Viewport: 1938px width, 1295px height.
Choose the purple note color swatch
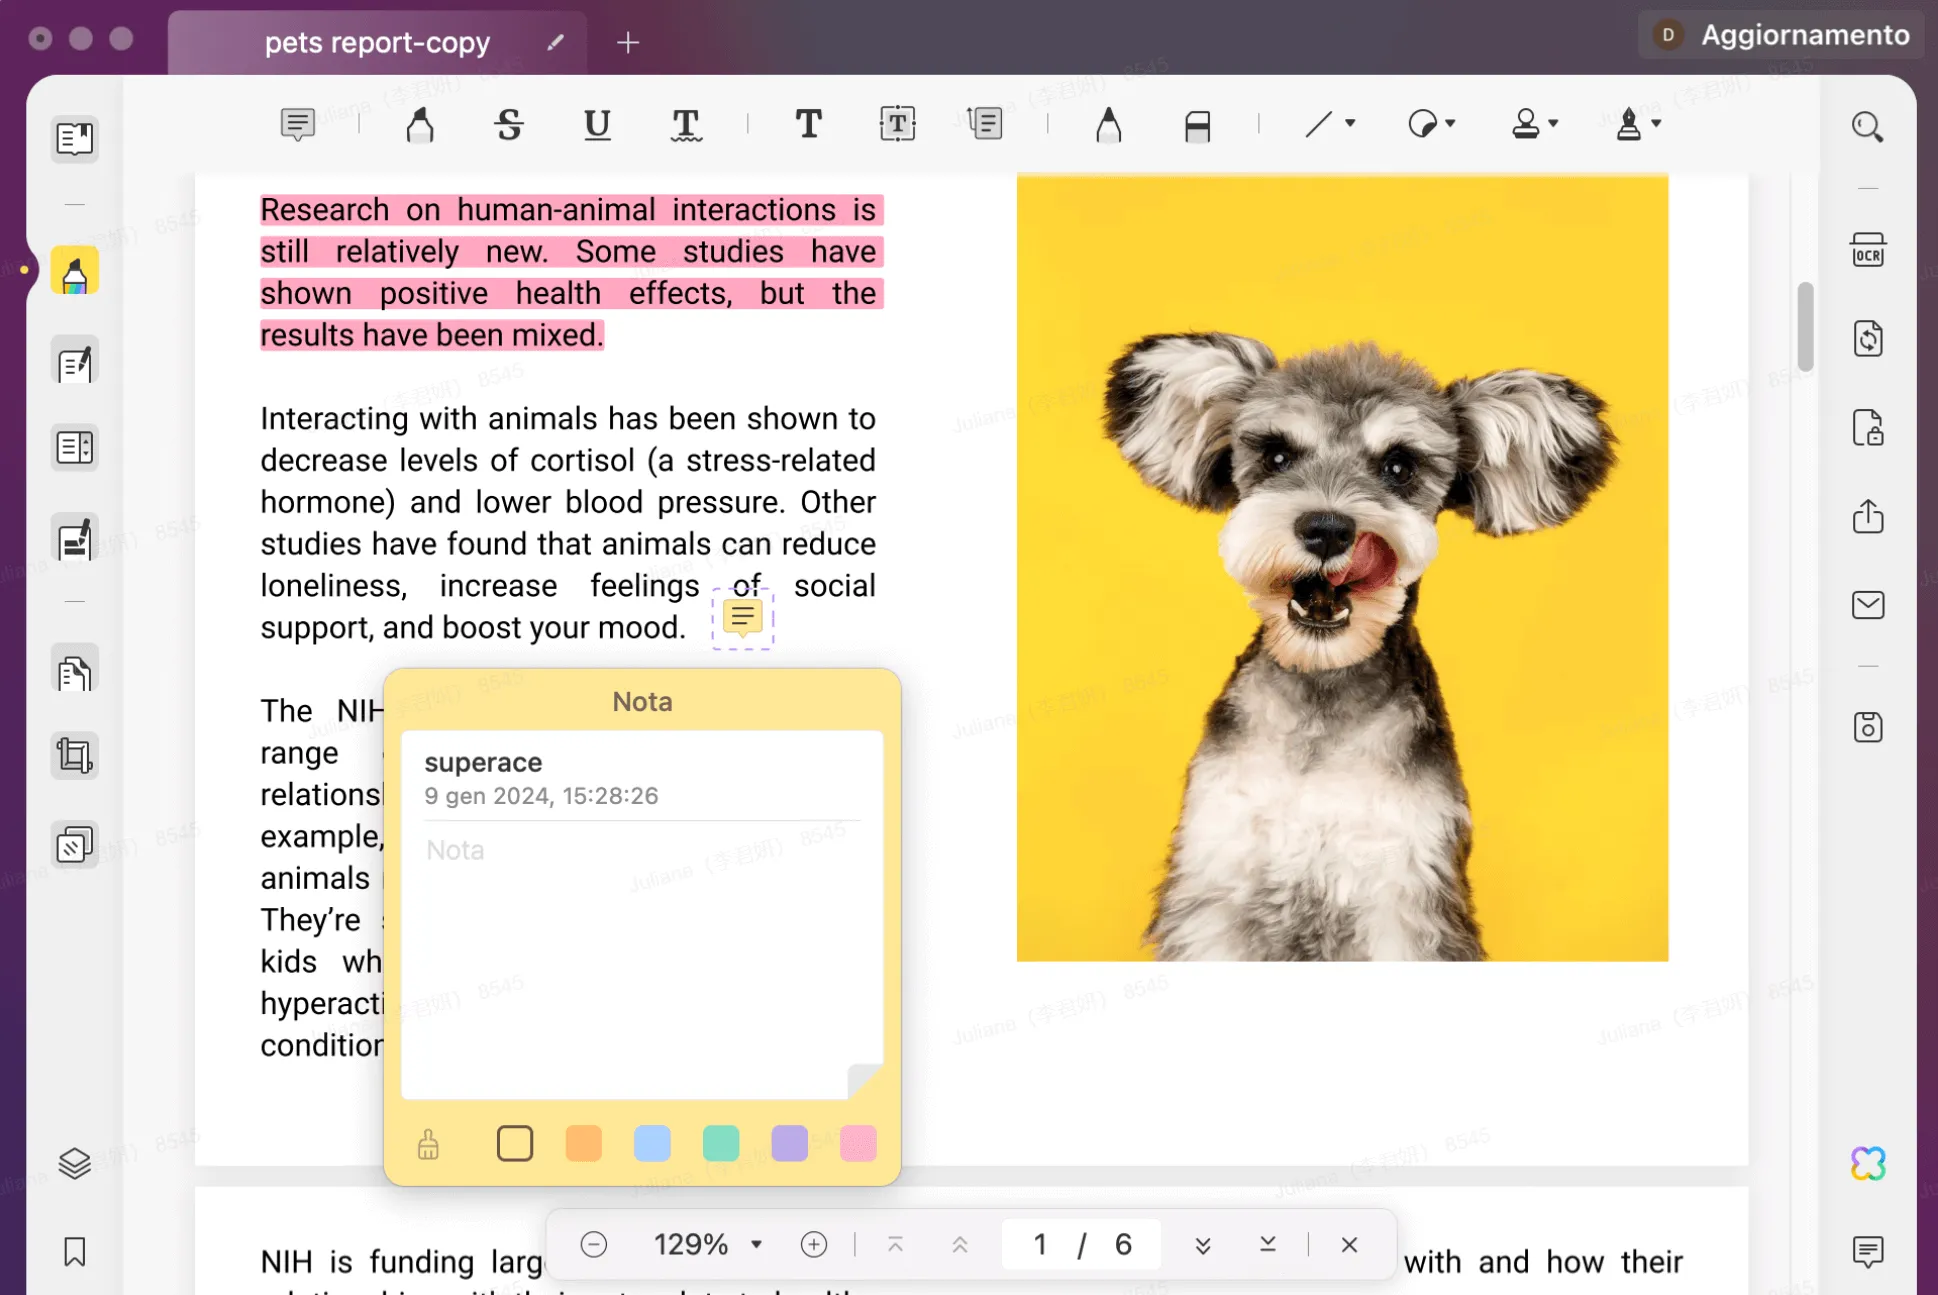tap(789, 1143)
